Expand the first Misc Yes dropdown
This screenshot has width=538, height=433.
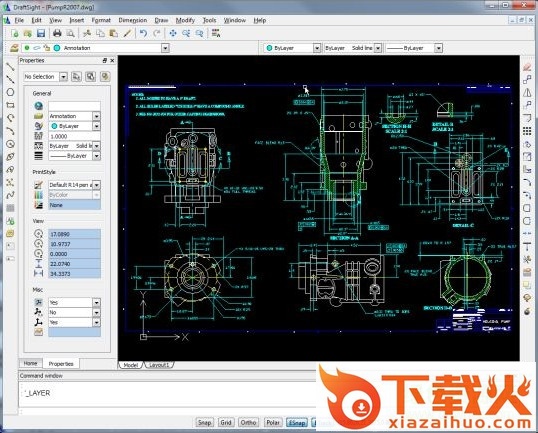click(97, 303)
